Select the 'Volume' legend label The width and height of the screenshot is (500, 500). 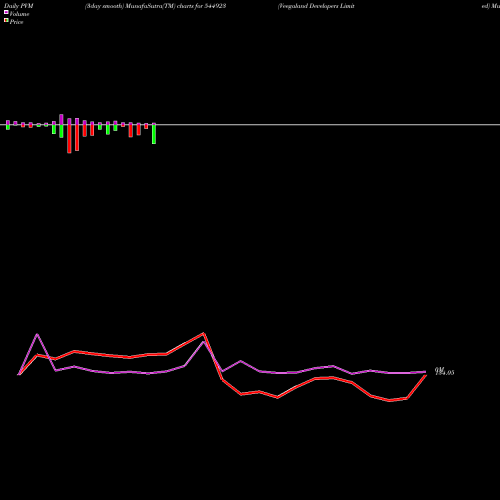coord(19,14)
